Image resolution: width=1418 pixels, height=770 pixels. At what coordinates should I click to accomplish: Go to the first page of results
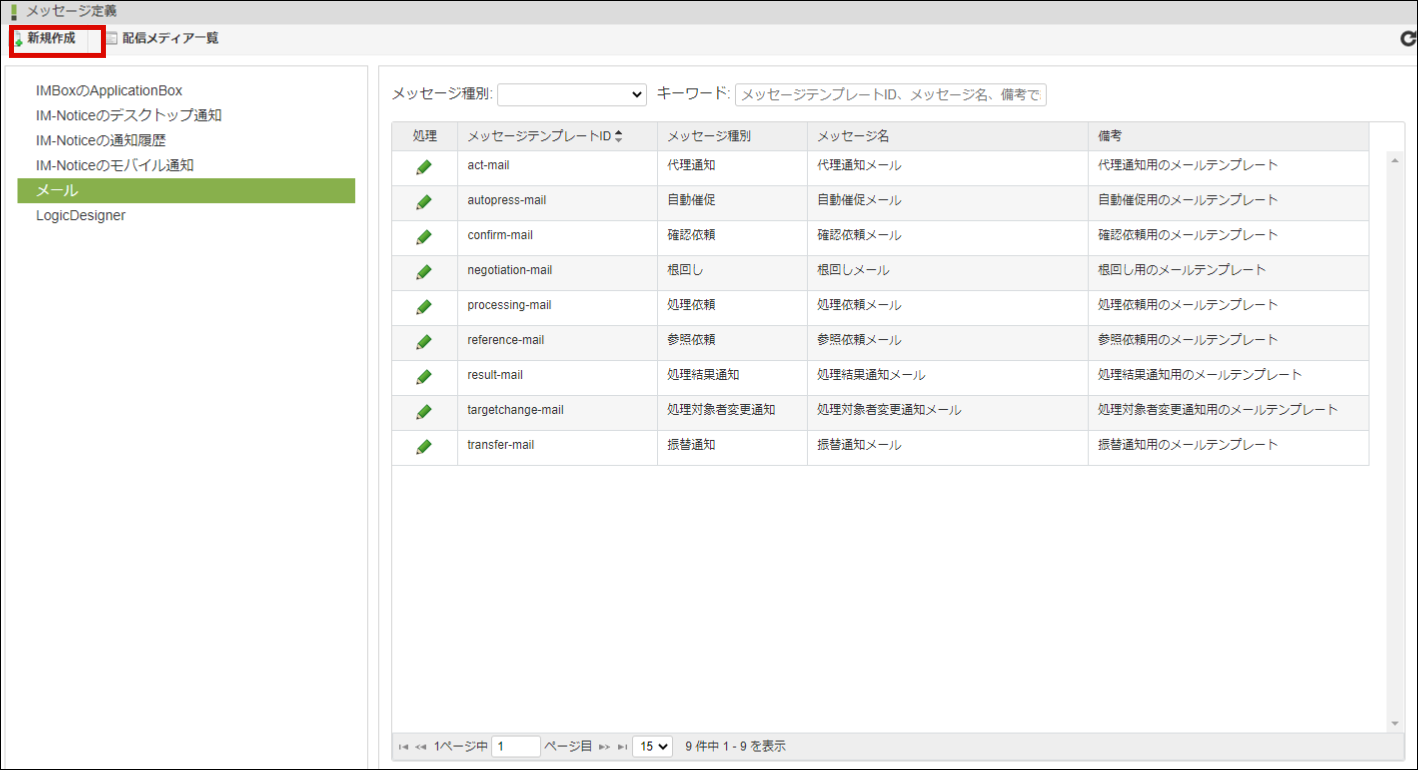click(403, 747)
